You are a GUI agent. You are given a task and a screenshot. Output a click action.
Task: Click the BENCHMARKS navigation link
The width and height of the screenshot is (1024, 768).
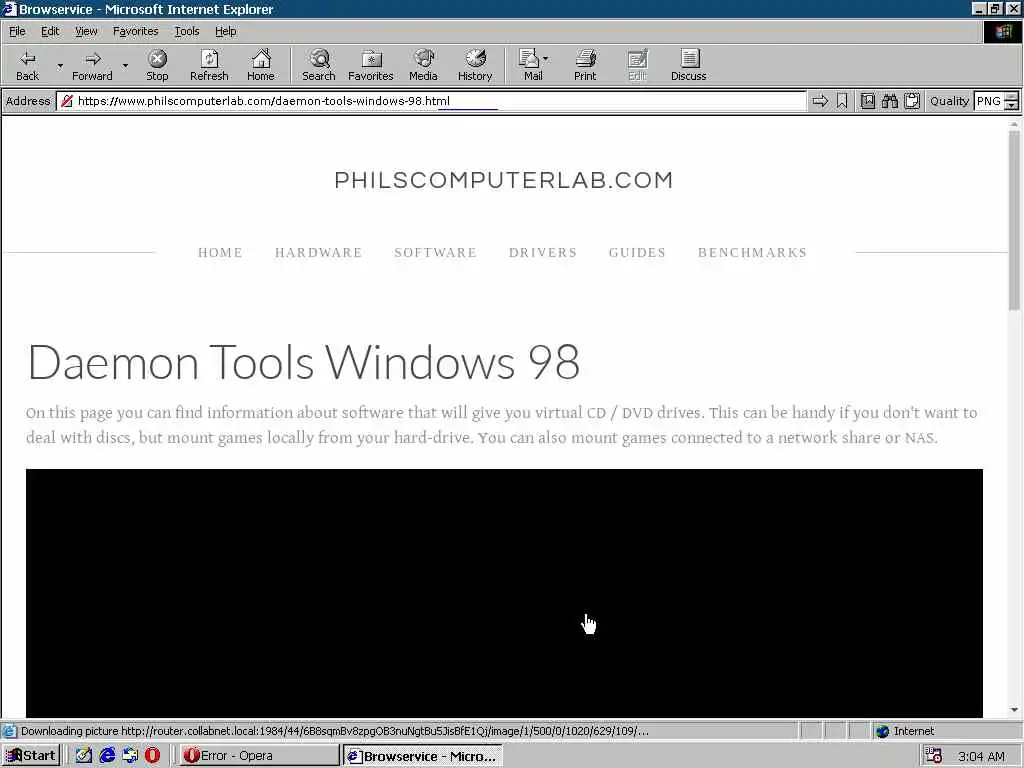click(x=752, y=253)
